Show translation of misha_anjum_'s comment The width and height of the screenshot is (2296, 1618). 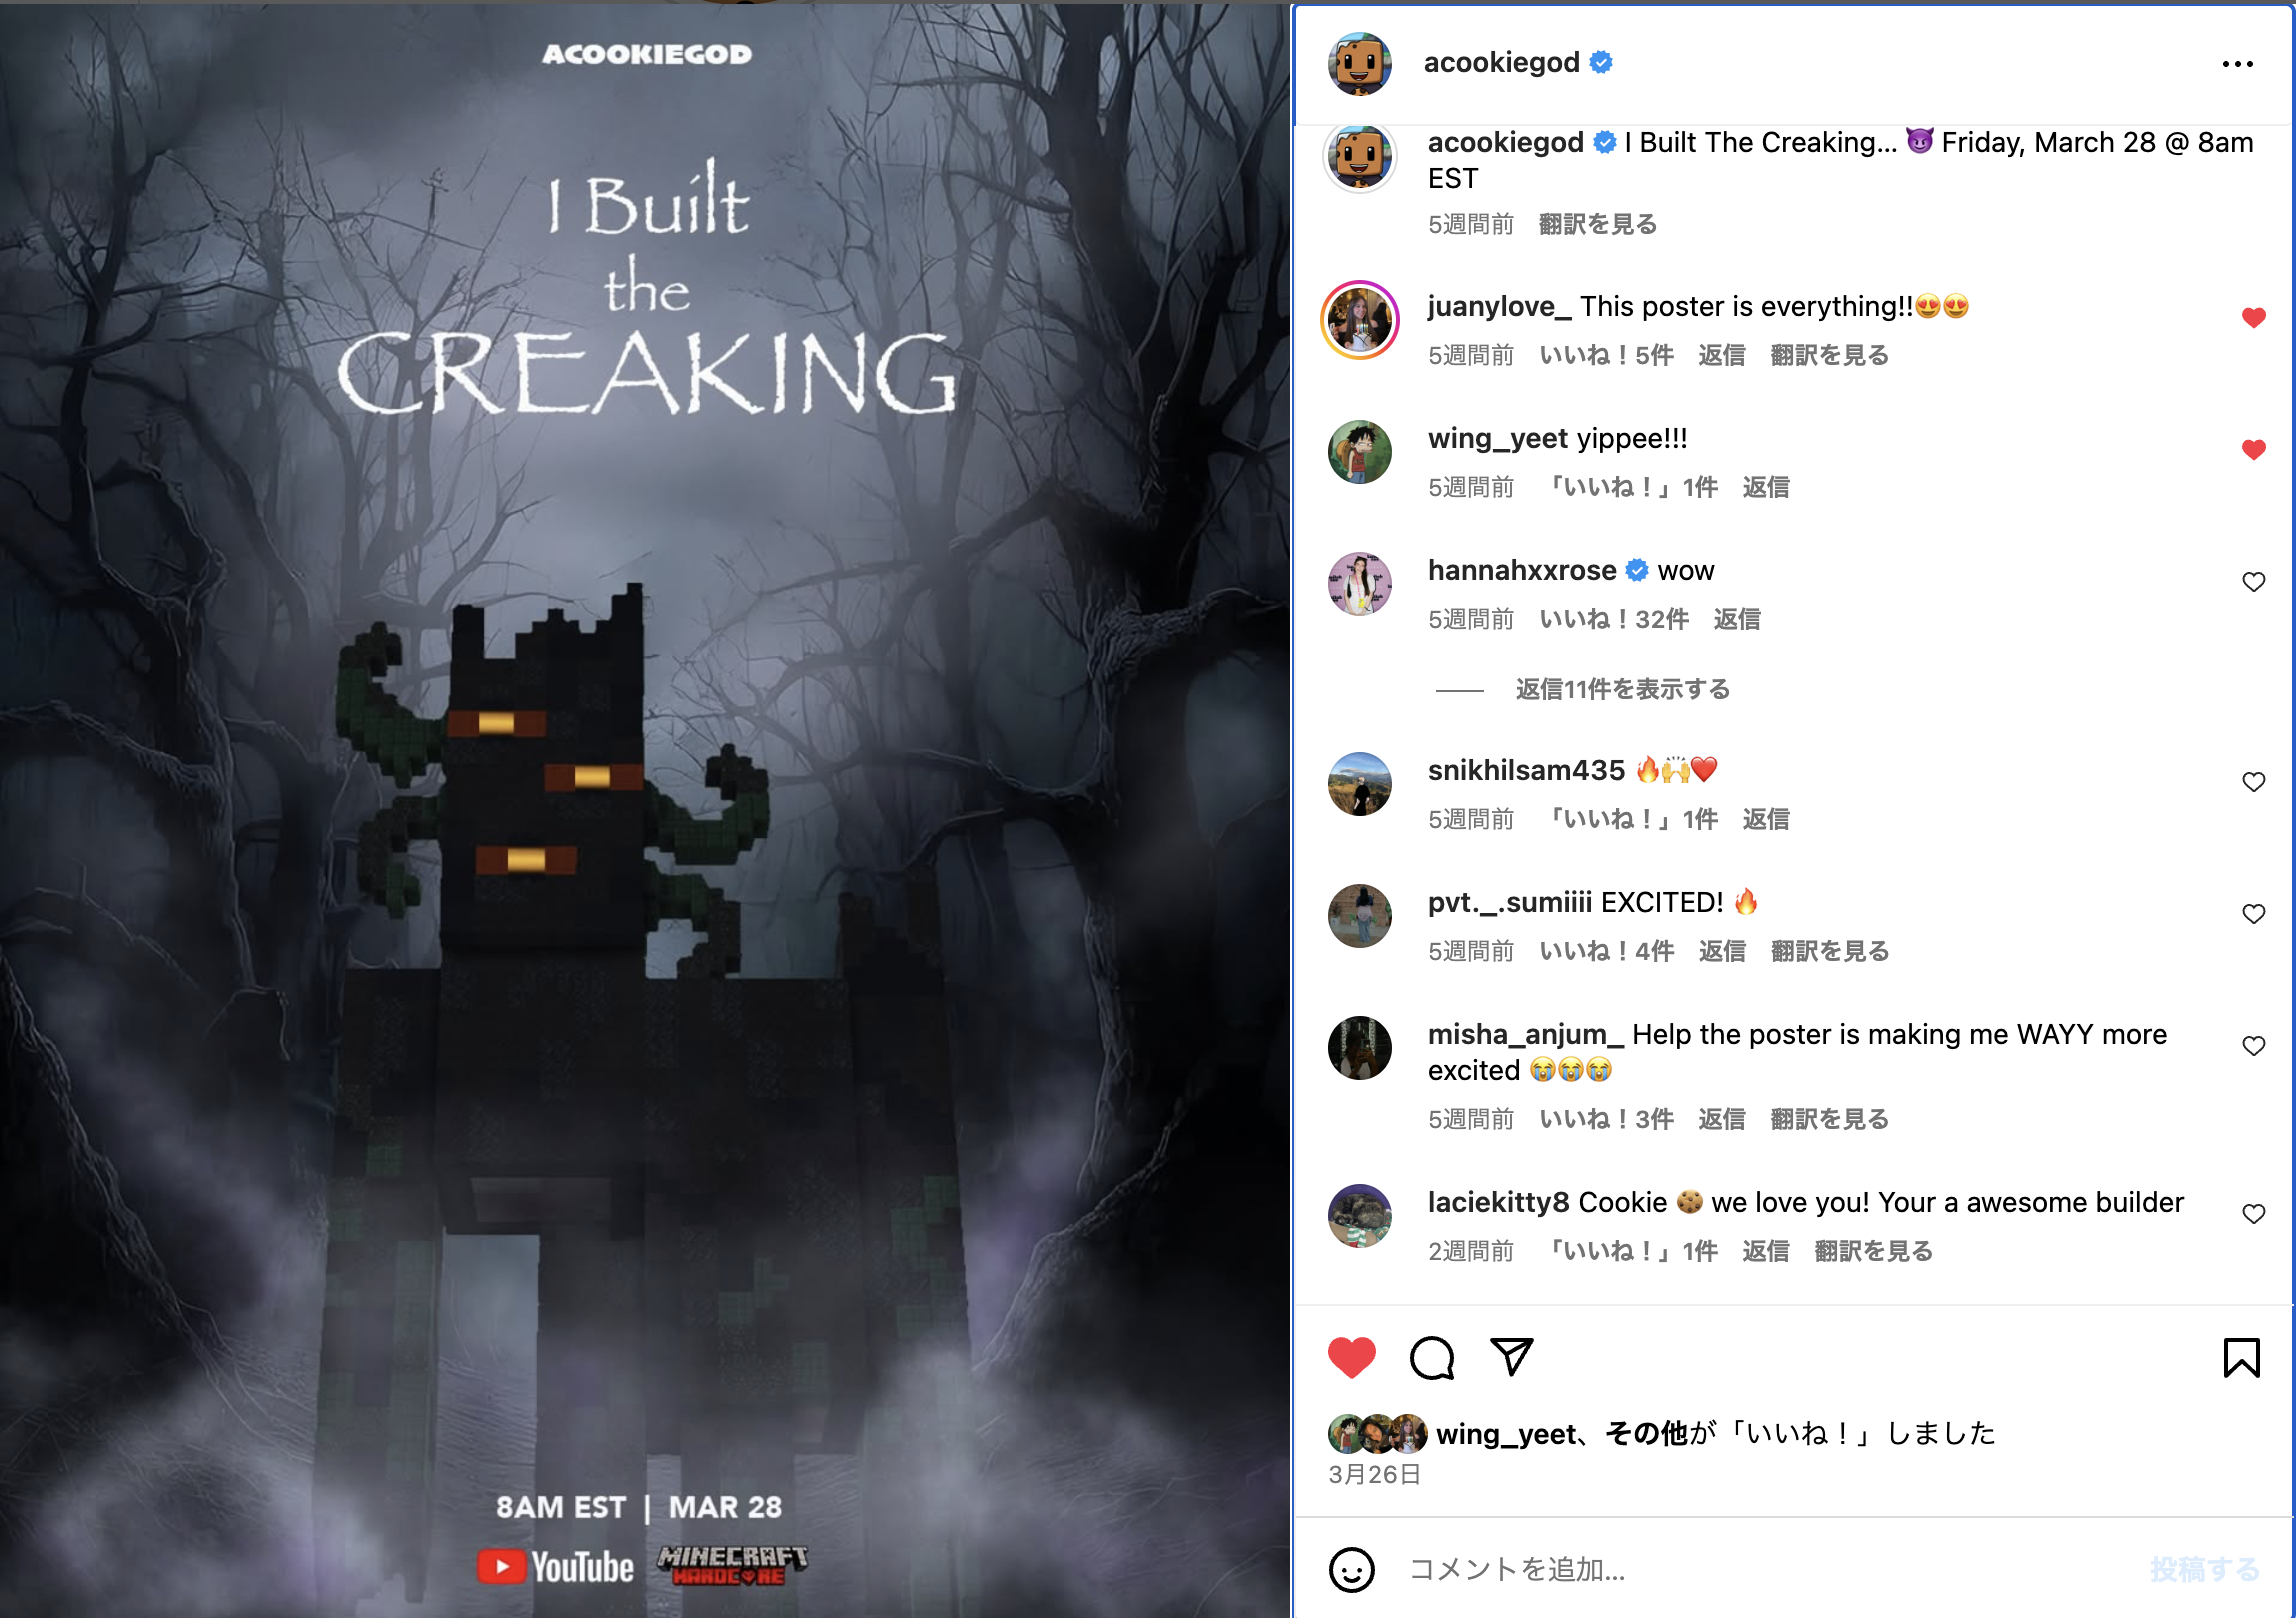coord(1829,1119)
